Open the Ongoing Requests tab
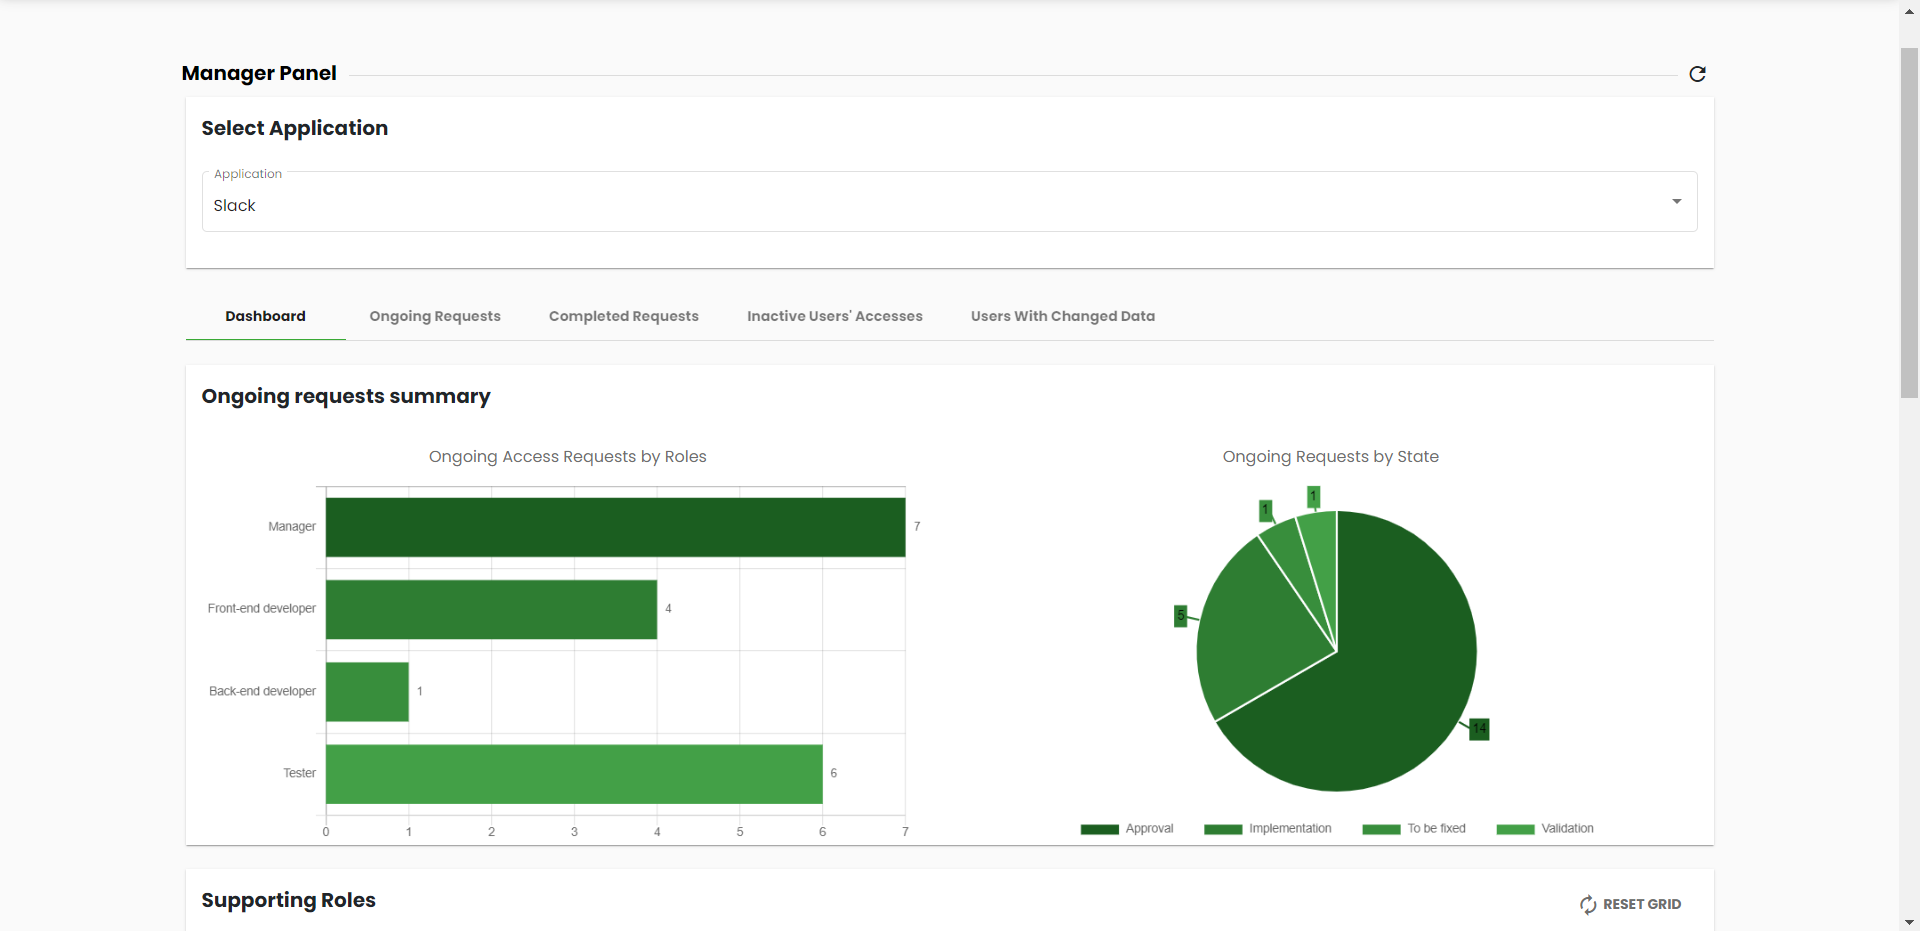The height and width of the screenshot is (931, 1920). [435, 316]
